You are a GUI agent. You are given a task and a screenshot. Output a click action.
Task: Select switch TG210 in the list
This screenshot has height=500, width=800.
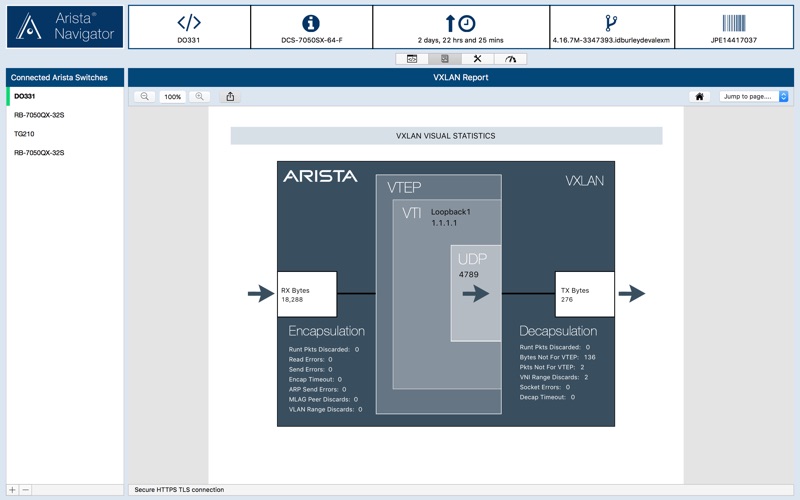(65, 134)
